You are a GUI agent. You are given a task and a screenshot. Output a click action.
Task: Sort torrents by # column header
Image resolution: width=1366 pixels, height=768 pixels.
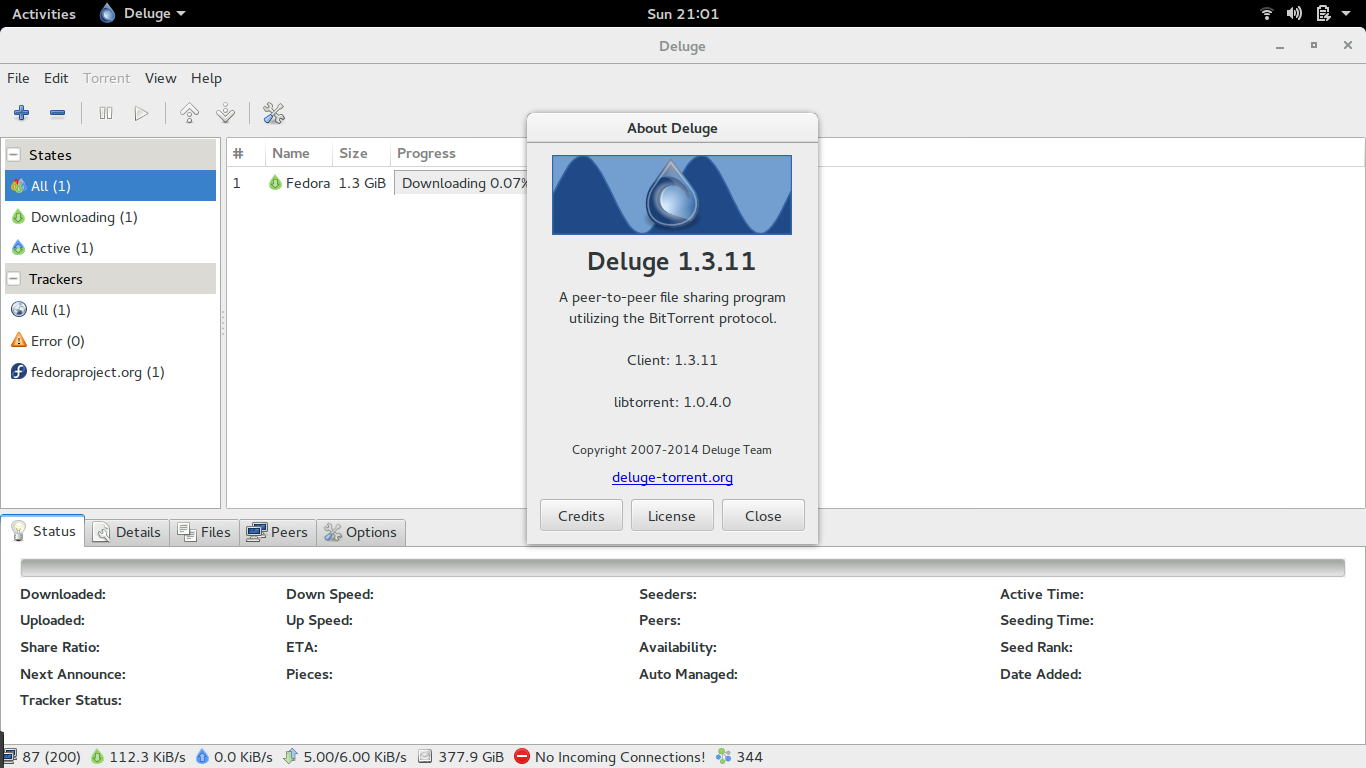(246, 153)
